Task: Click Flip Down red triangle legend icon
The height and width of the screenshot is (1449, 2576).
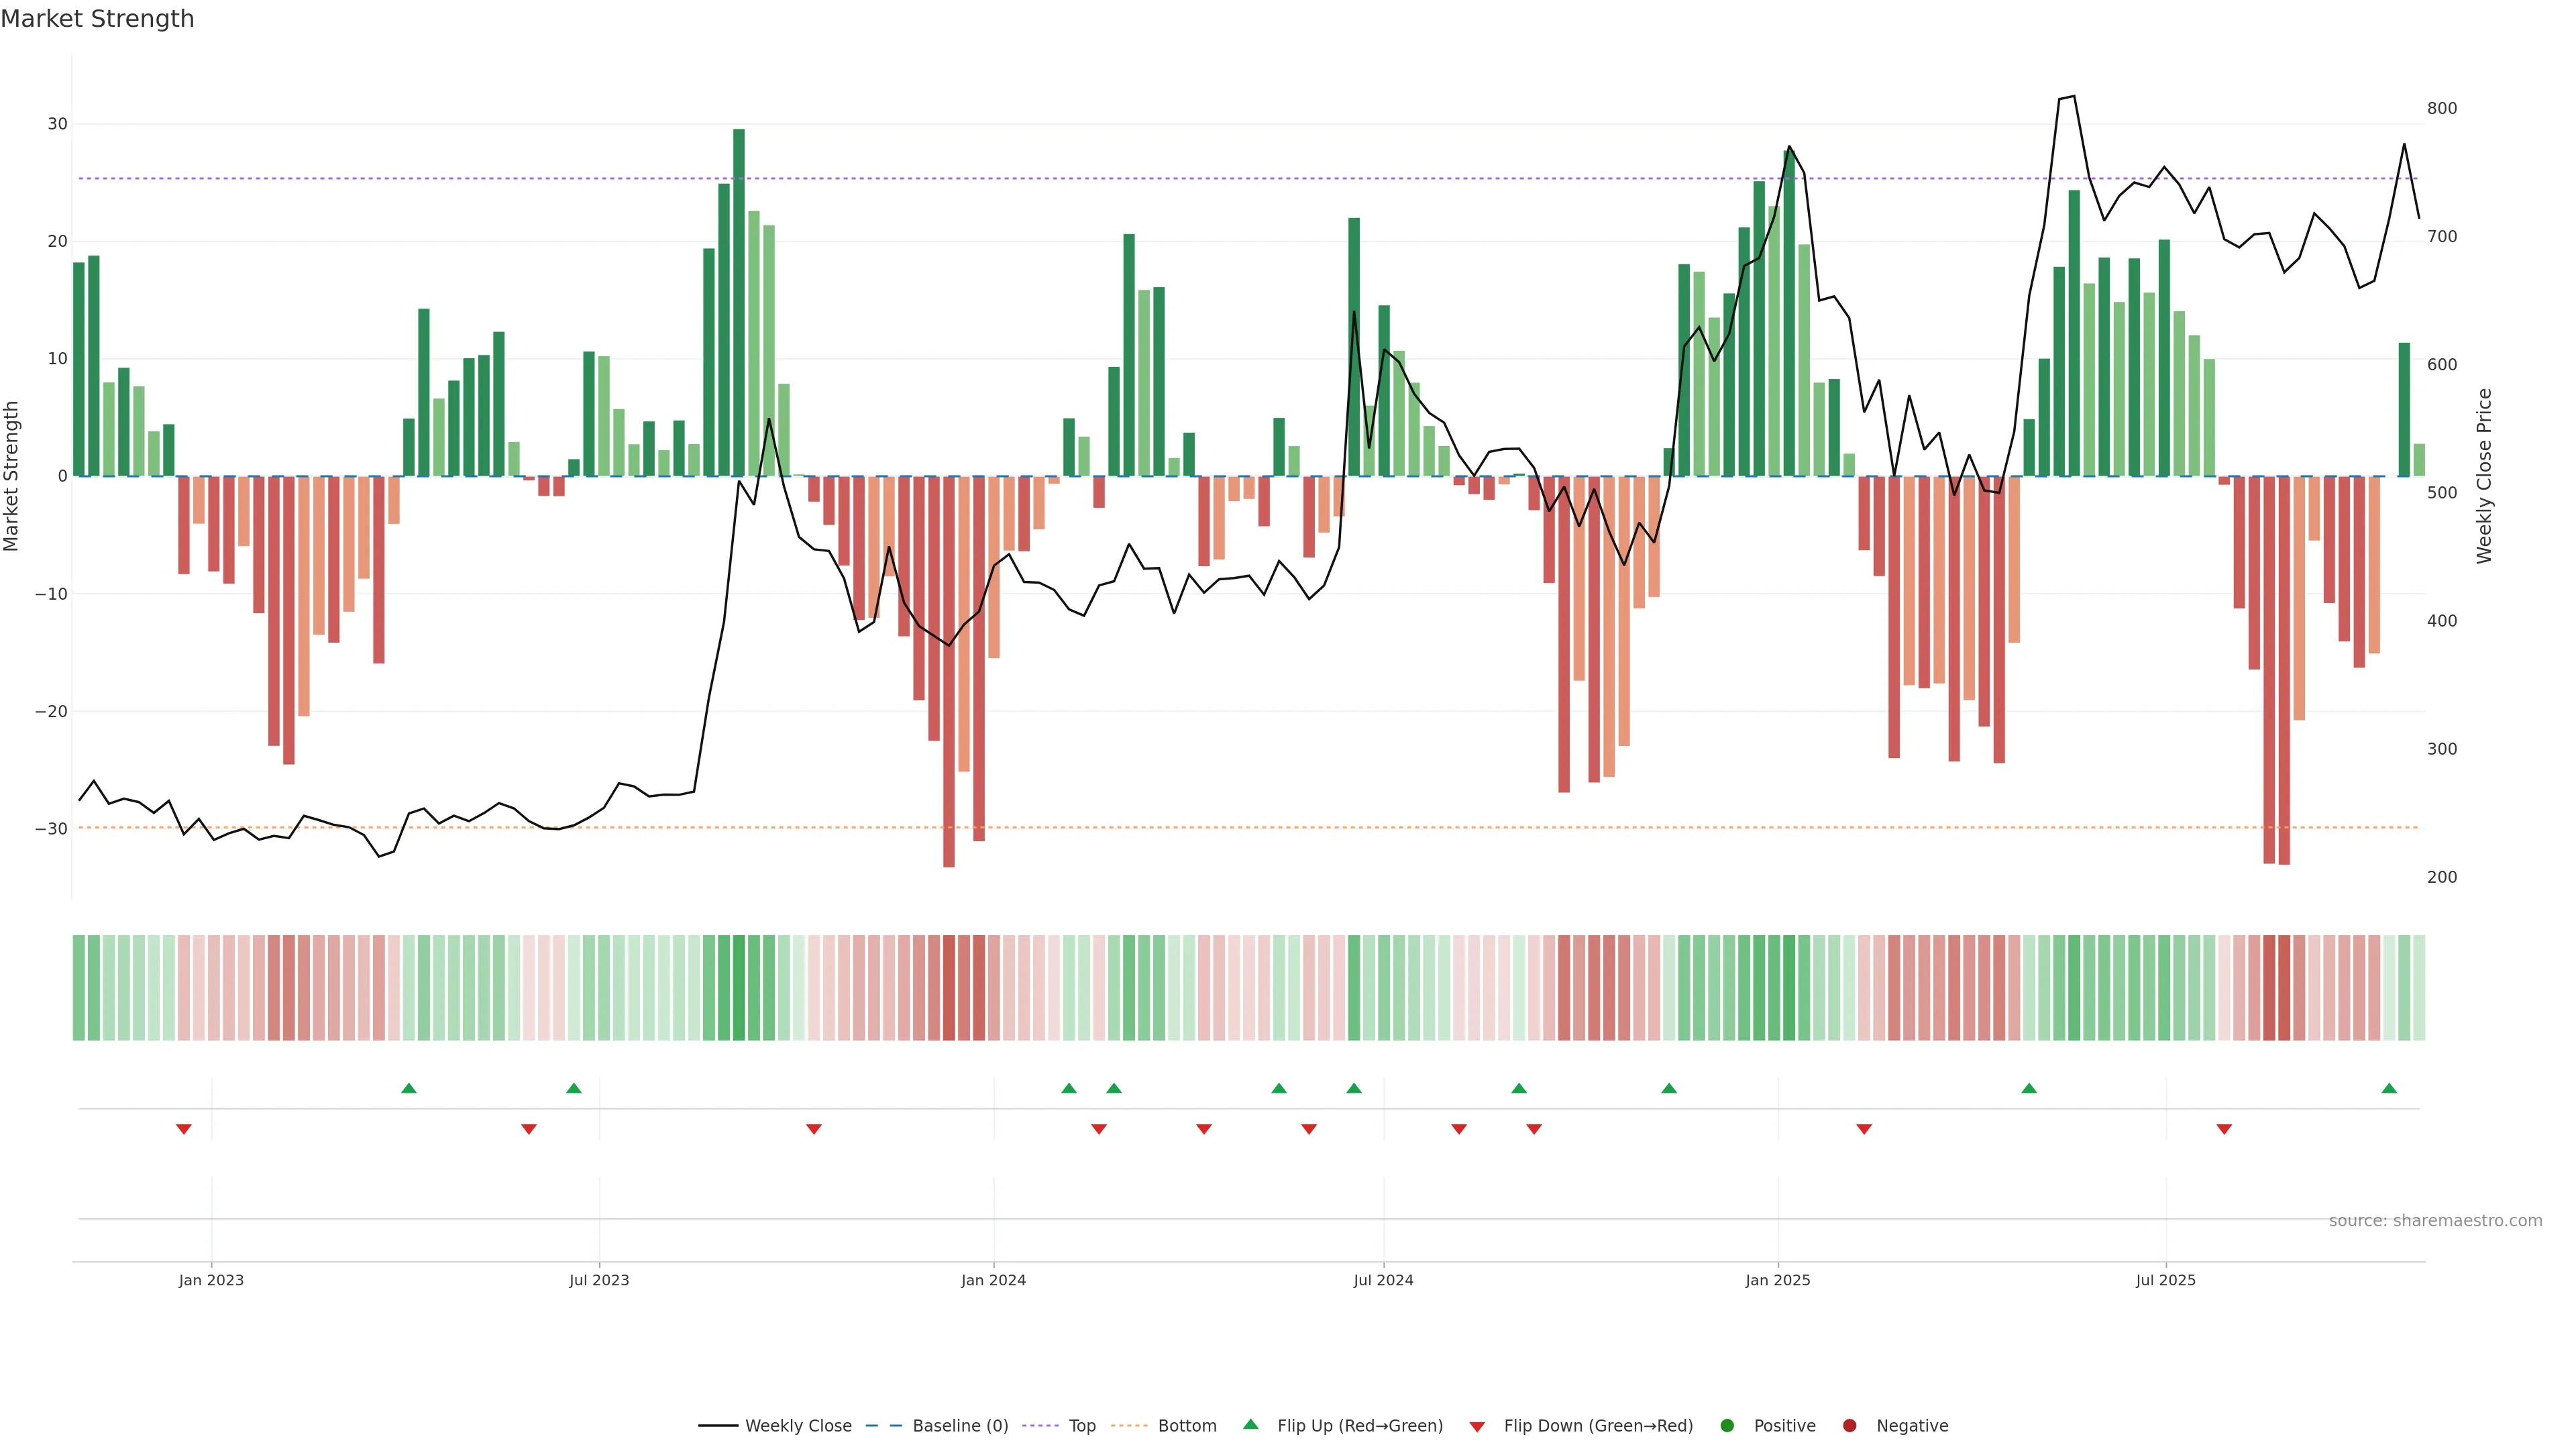Action: pyautogui.click(x=1477, y=1427)
